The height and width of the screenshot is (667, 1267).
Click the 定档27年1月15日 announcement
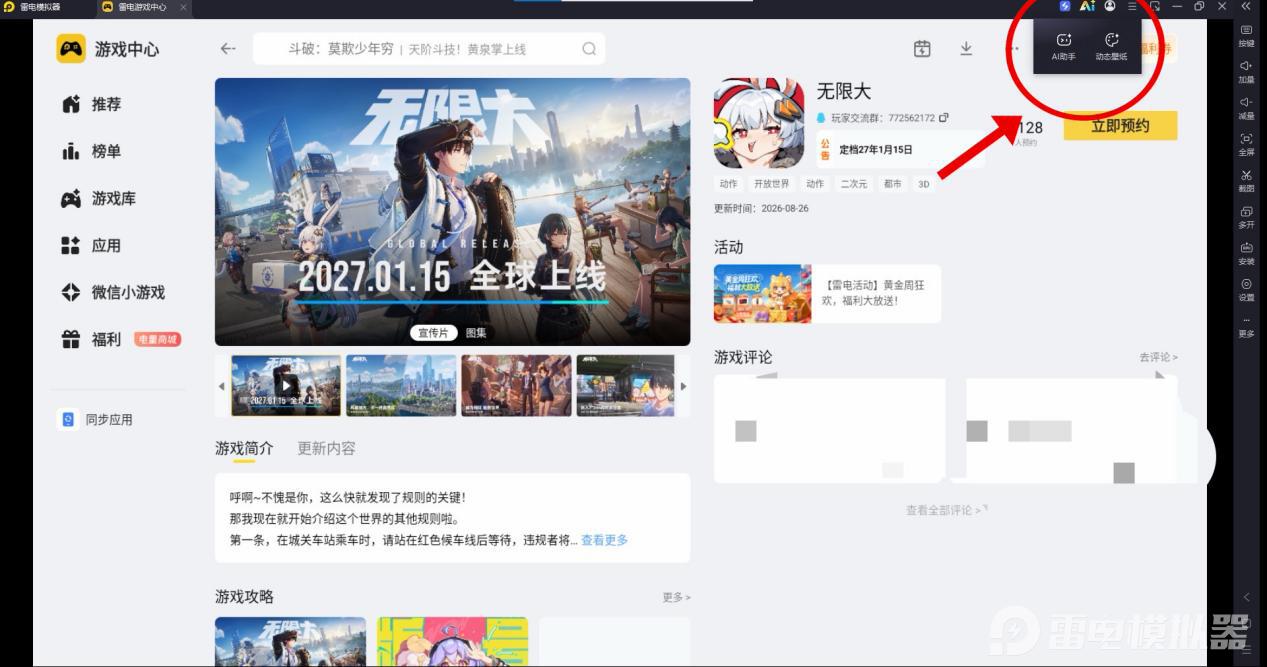coord(876,149)
